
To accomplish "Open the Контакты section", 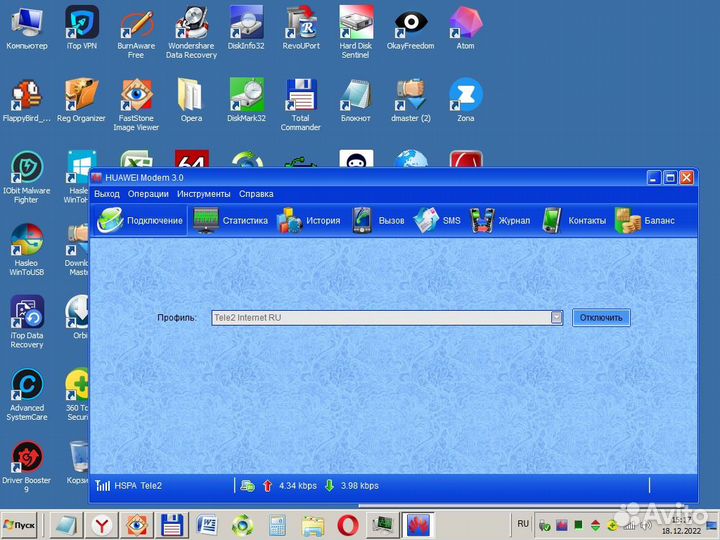I will pos(574,221).
